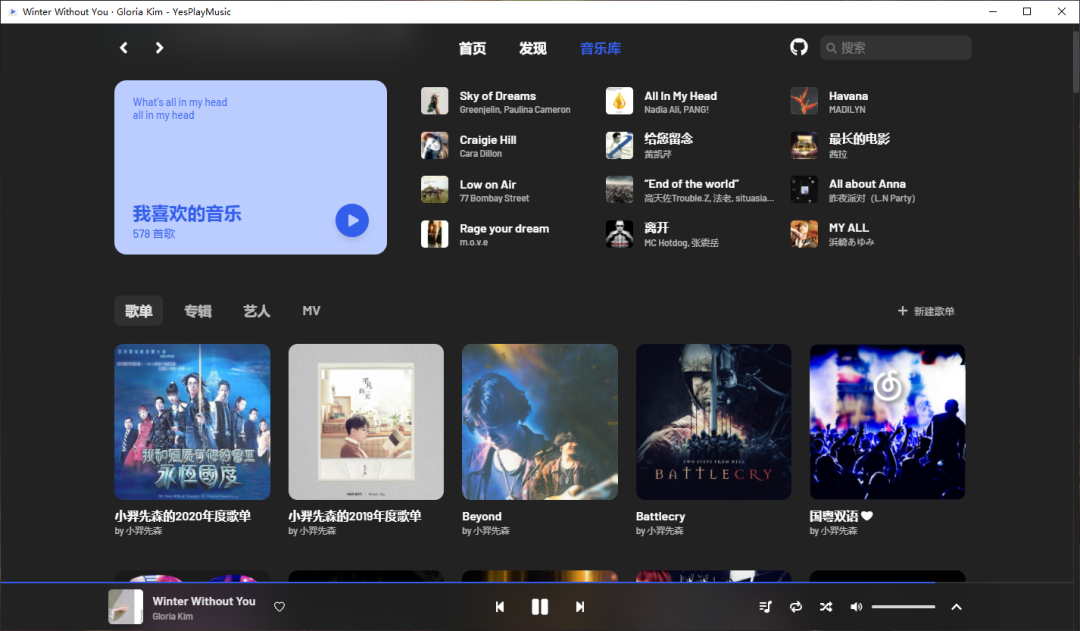Mute the volume with the speaker icon

(x=856, y=607)
